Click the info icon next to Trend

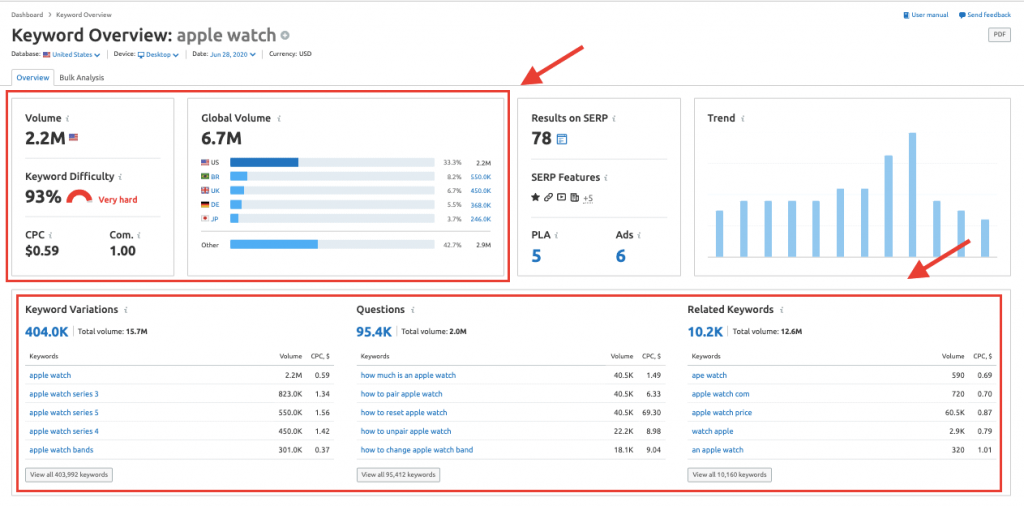point(743,118)
